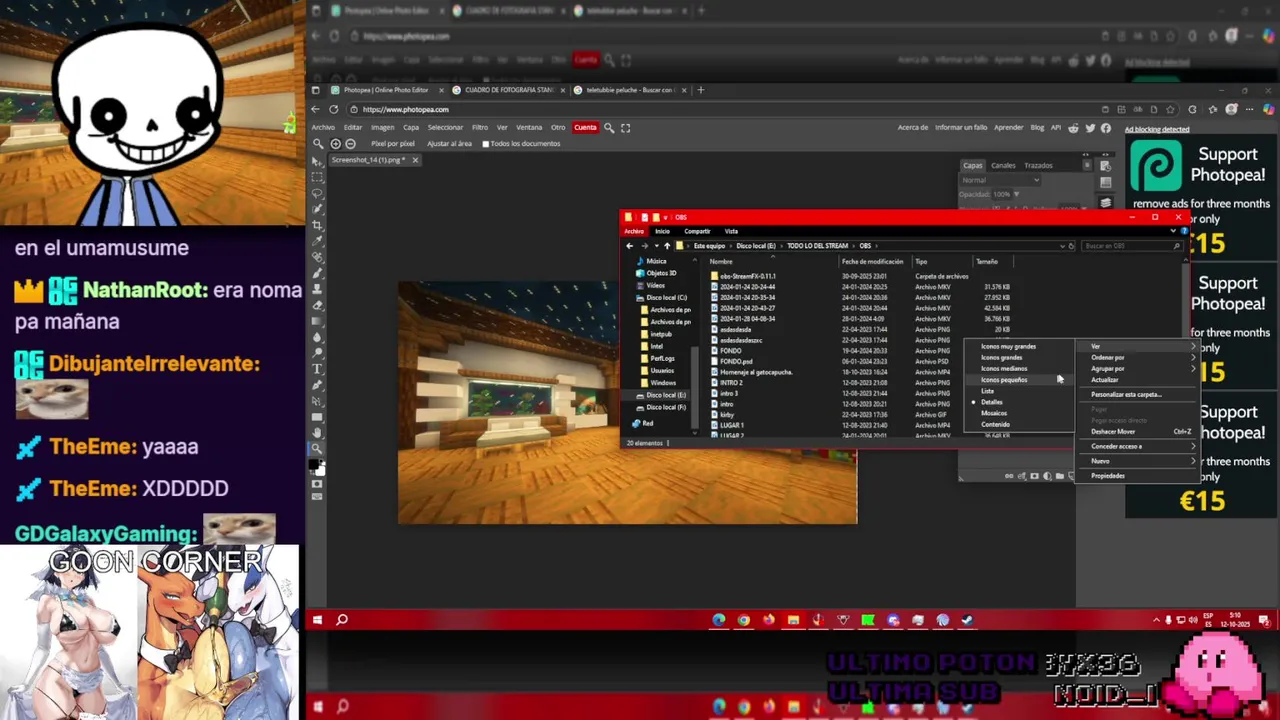Open Photopea Filtro menu
1280x720 pixels.
pos(480,128)
